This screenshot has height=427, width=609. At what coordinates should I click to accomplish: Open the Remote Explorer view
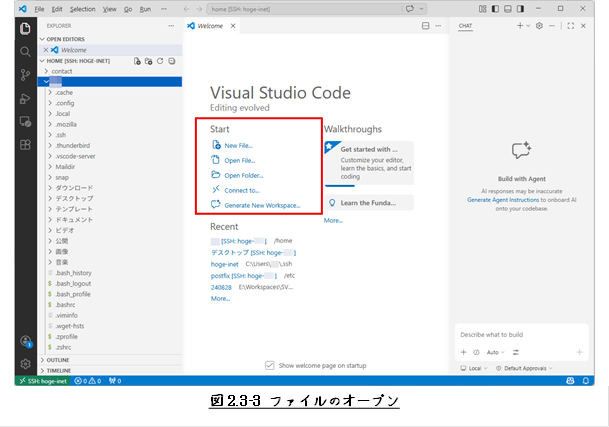click(25, 121)
